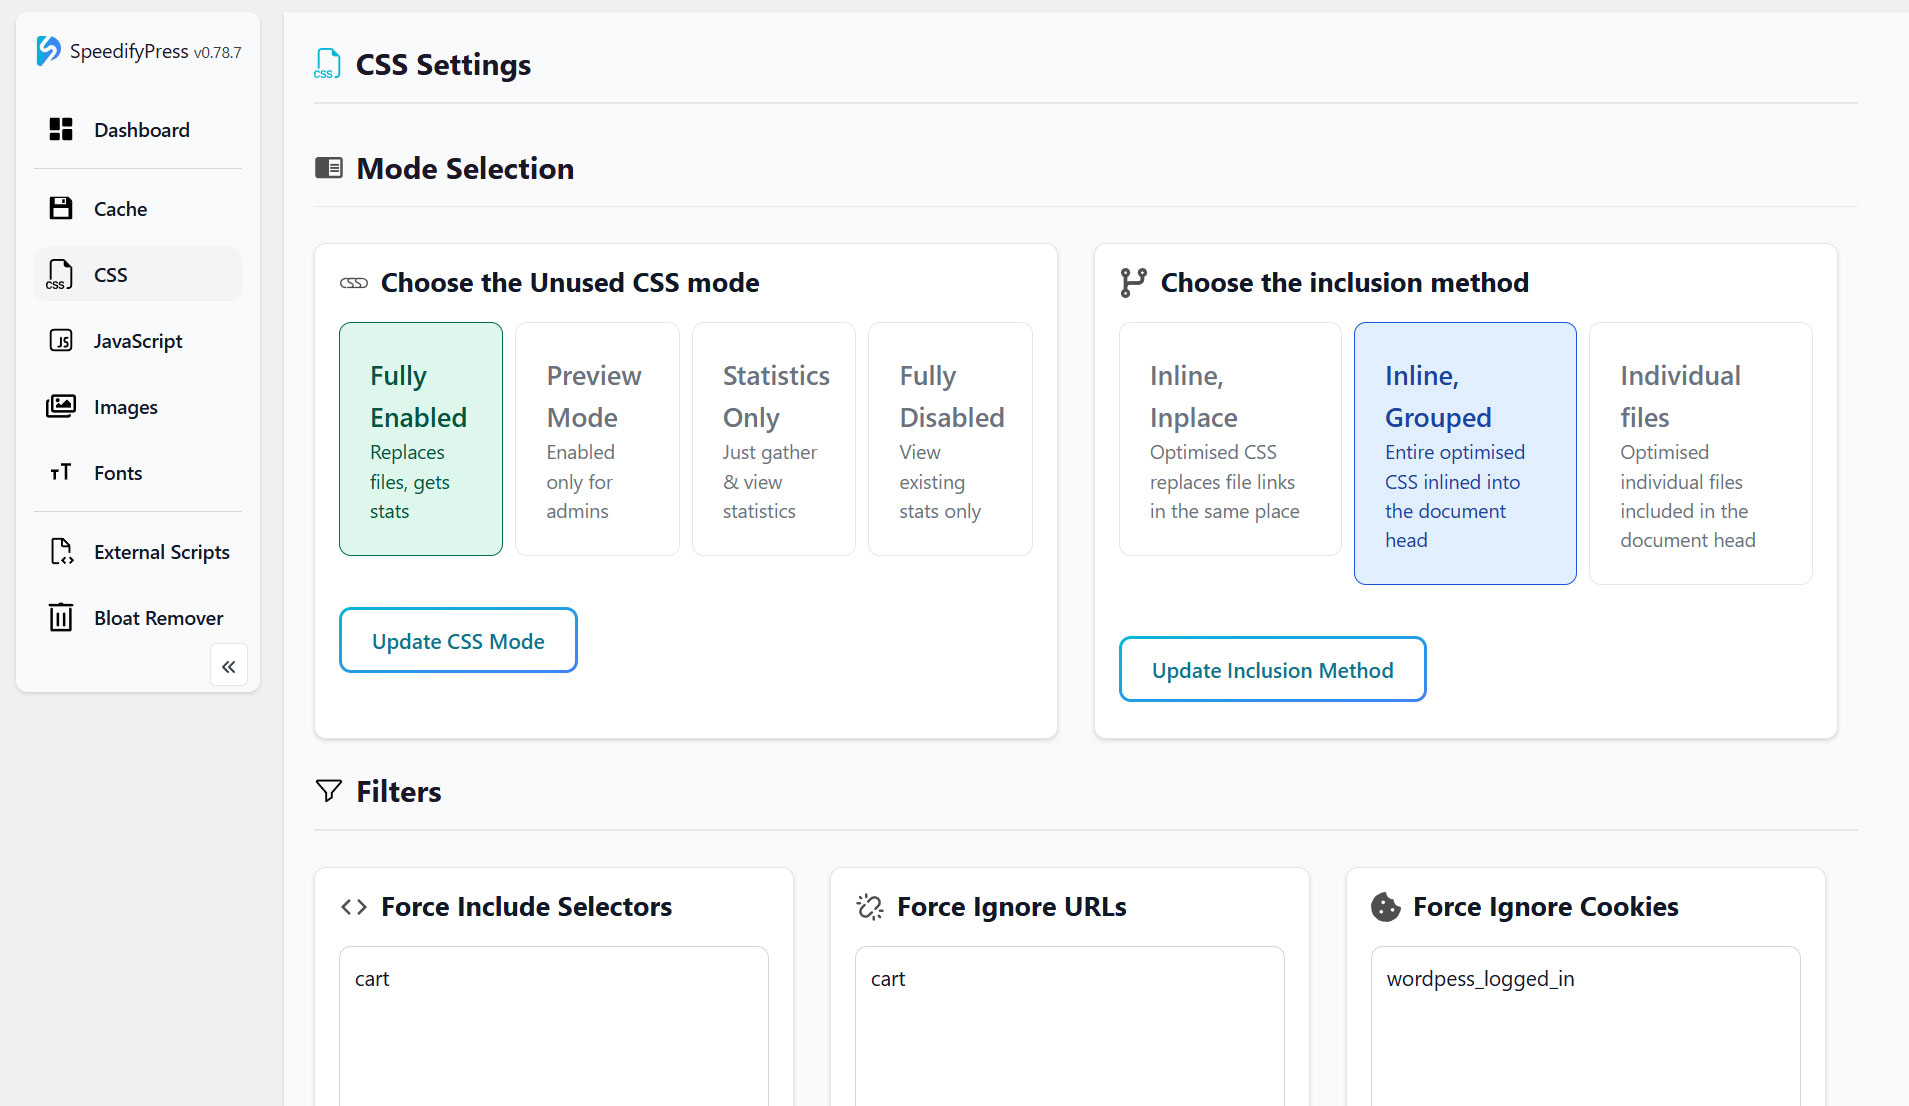Click the Force Include Selectors code icon
Image resolution: width=1909 pixels, height=1106 pixels.
354,907
